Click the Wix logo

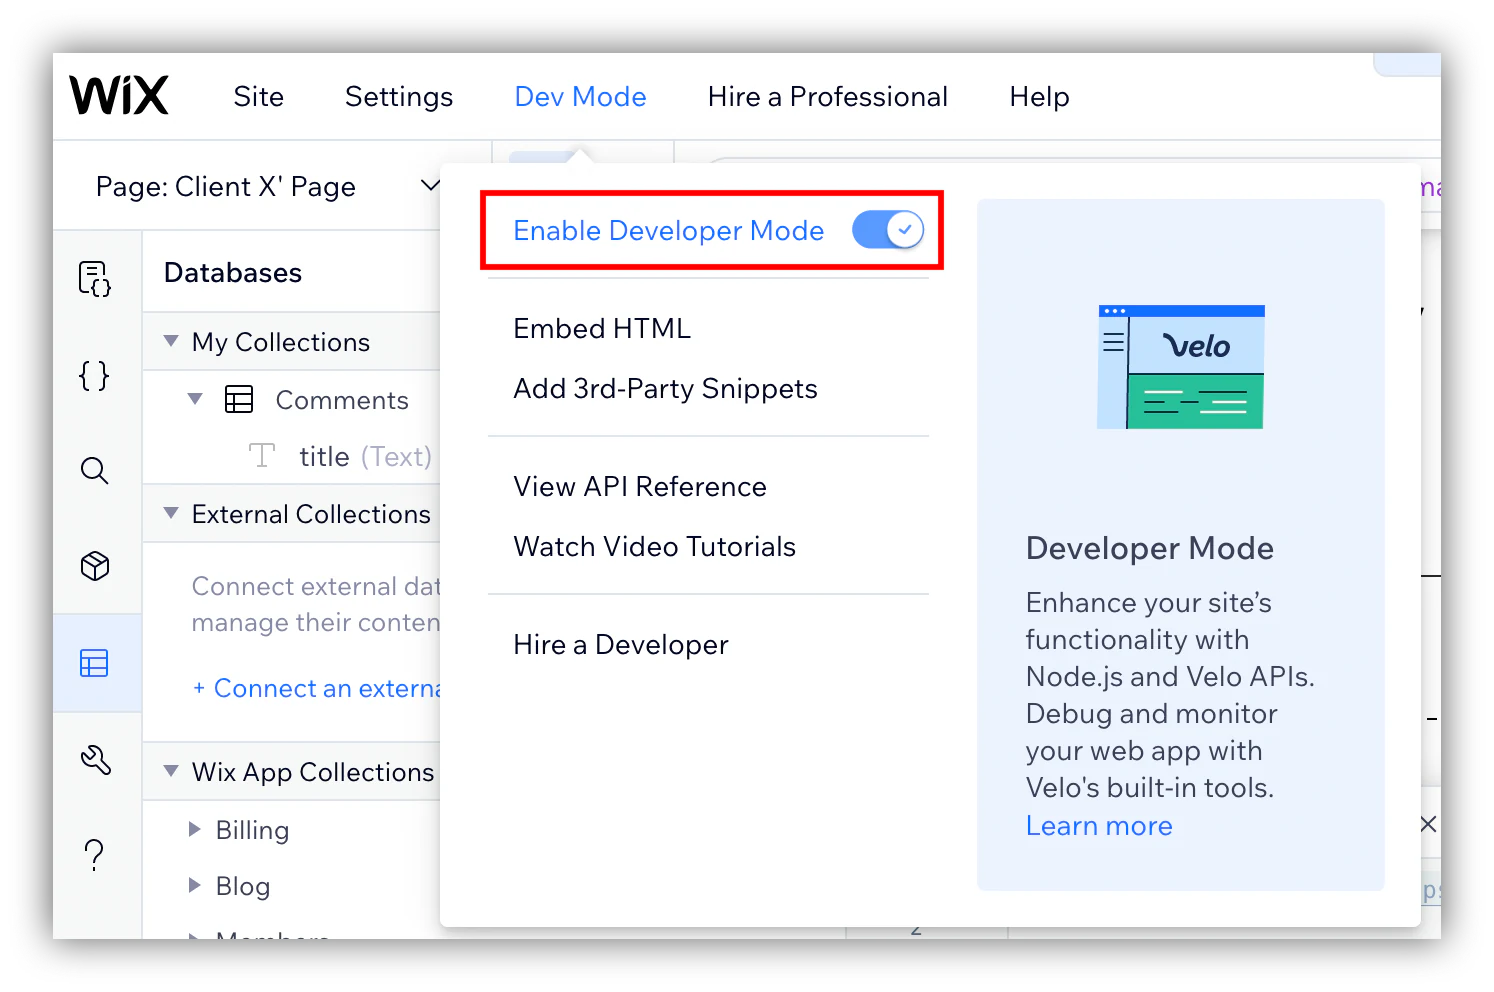coord(119,96)
